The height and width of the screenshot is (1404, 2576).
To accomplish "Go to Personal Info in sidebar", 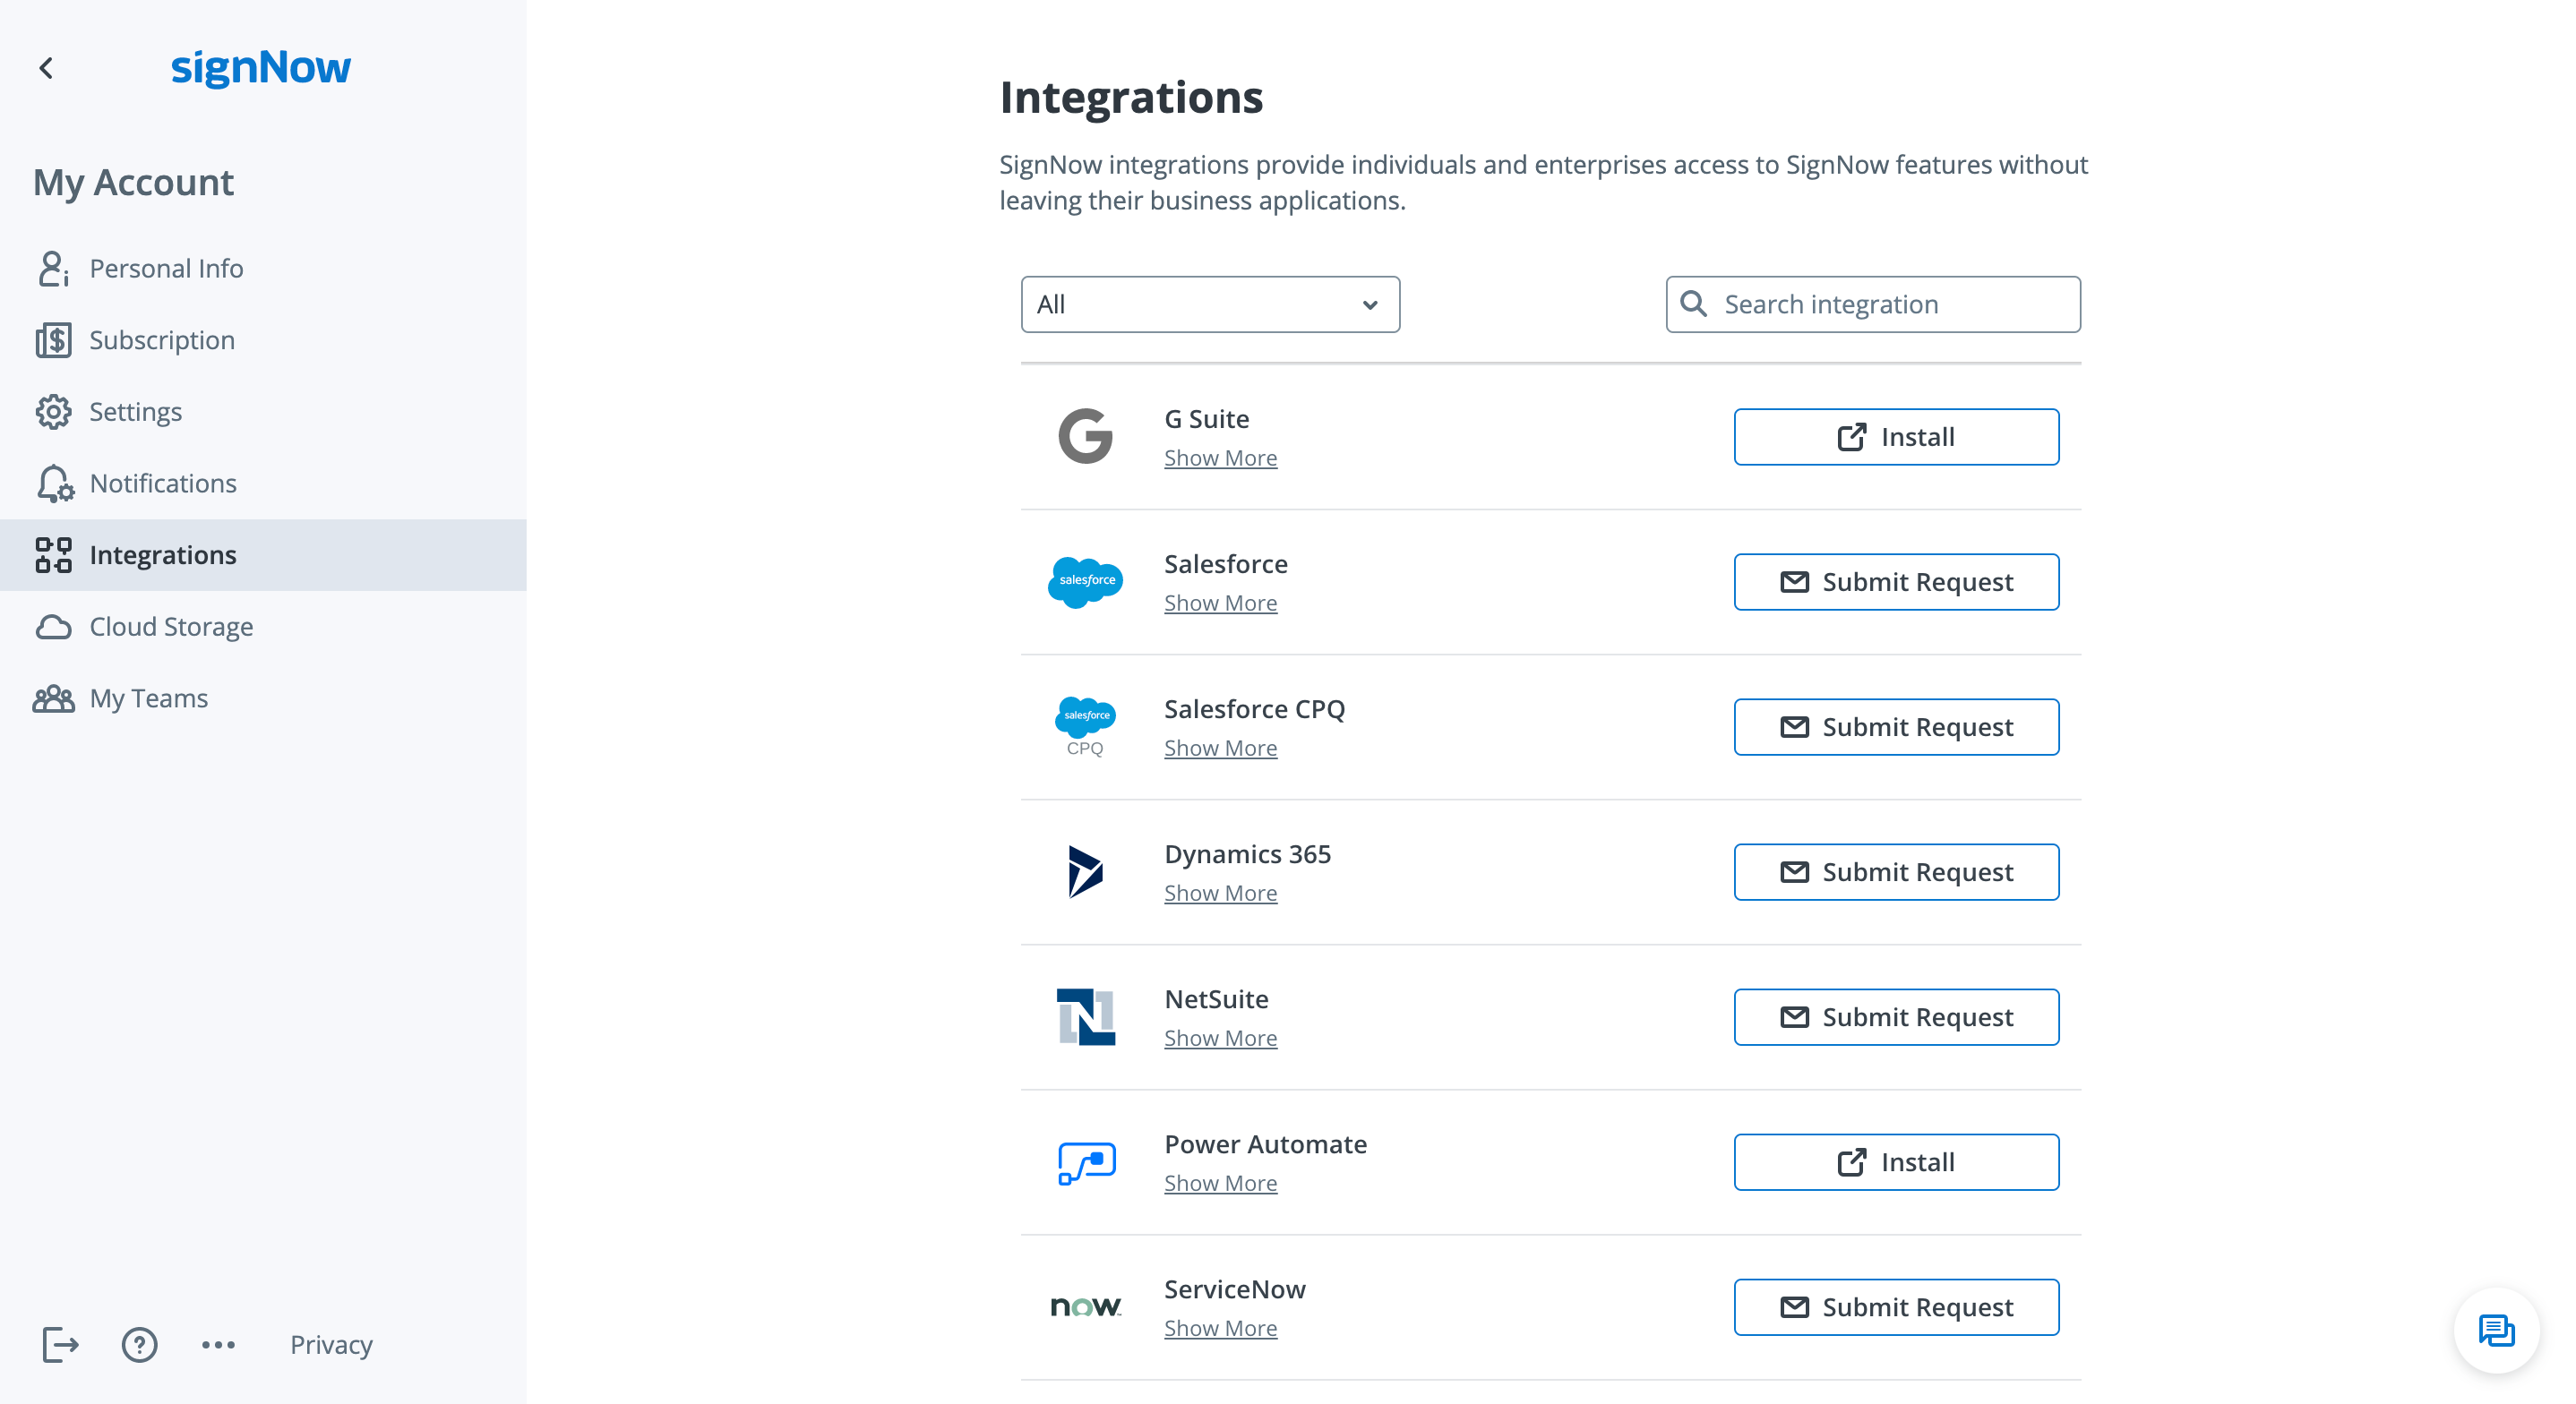I will click(x=166, y=268).
